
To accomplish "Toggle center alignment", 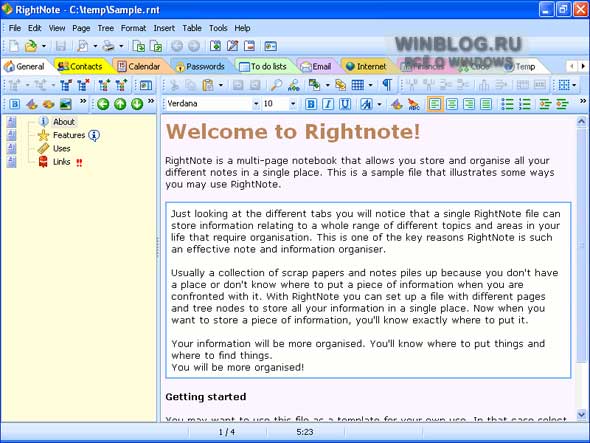I will tap(452, 104).
